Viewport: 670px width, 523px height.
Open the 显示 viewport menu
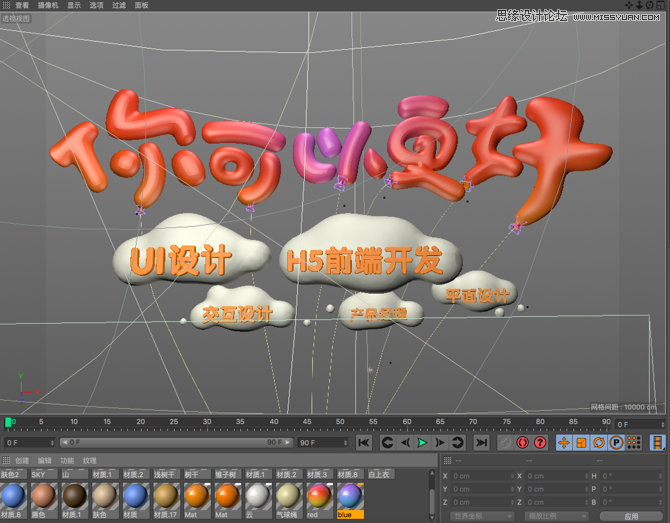click(74, 5)
